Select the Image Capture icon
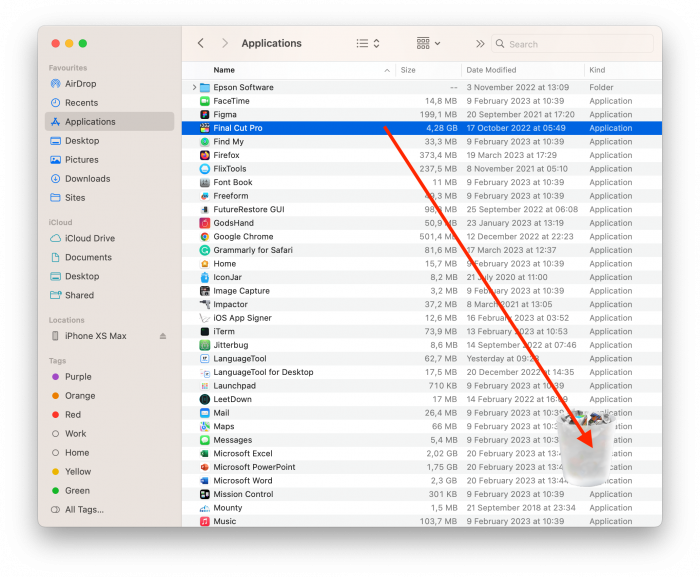The width and height of the screenshot is (700, 577). coord(204,291)
